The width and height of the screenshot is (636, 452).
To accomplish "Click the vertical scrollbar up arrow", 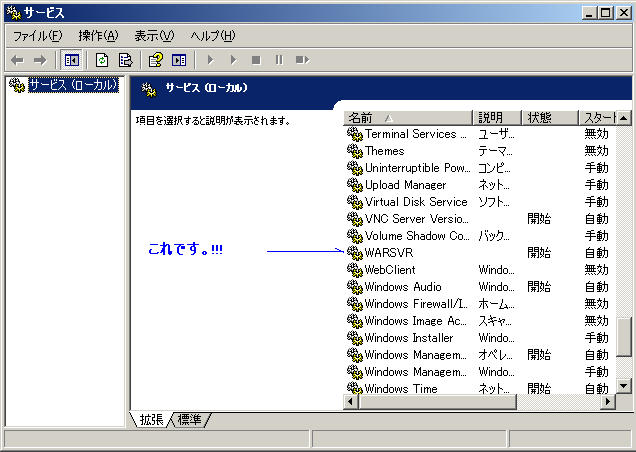I will coord(623,118).
